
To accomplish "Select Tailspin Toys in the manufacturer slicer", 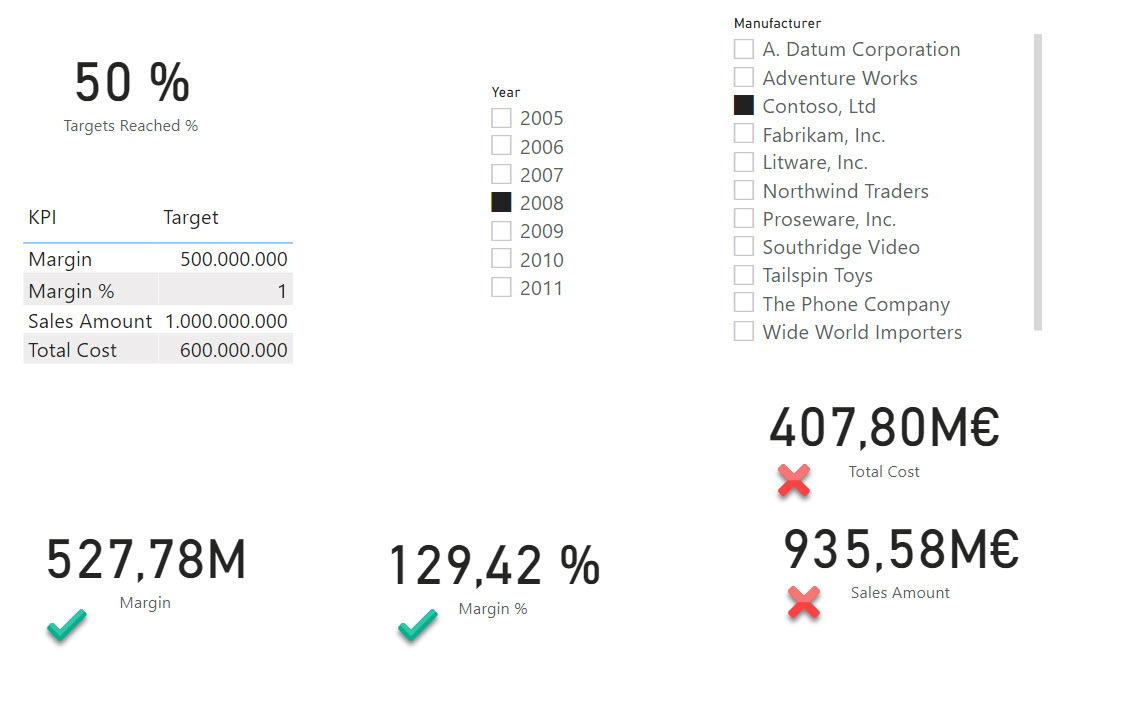I will (743, 275).
